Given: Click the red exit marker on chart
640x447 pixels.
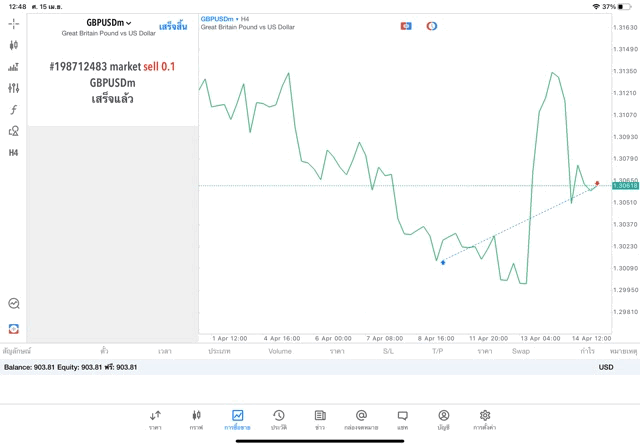Looking at the screenshot, I should [x=597, y=183].
